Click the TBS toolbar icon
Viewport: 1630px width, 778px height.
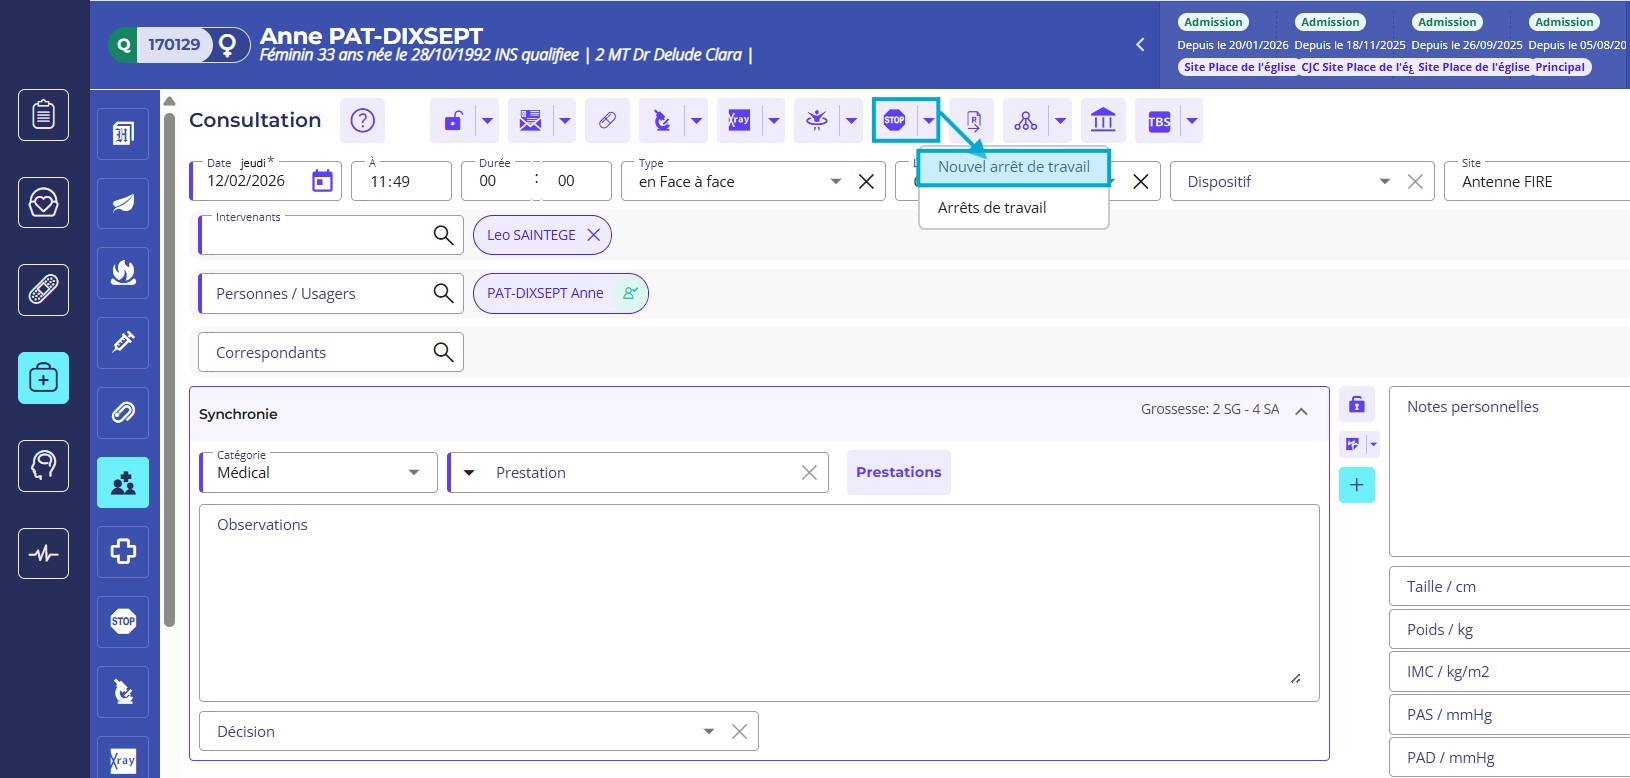pos(1158,121)
